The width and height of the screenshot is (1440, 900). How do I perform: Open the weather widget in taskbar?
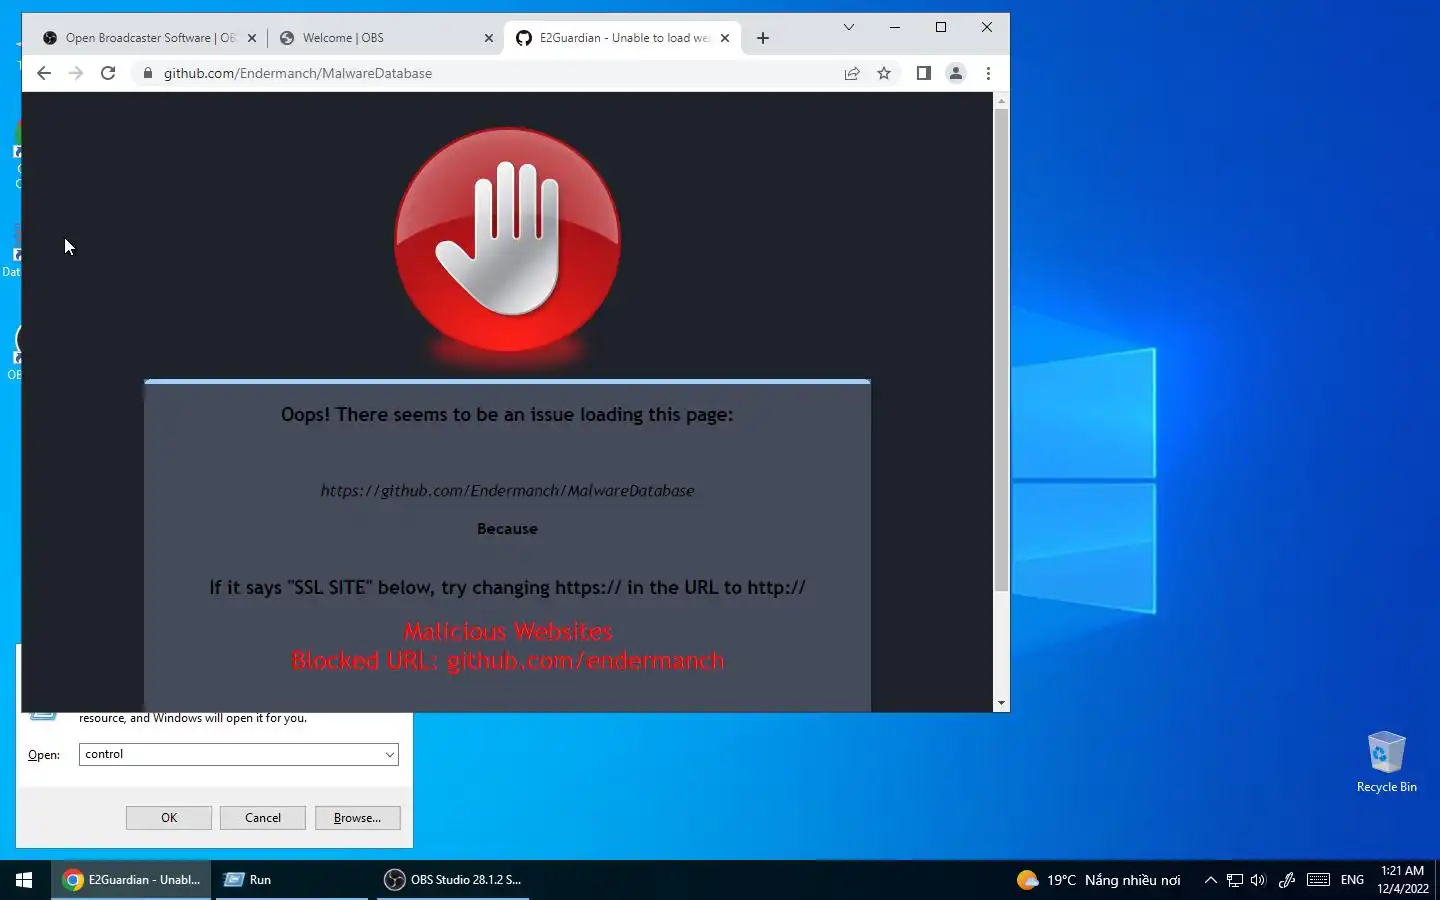coord(1098,880)
